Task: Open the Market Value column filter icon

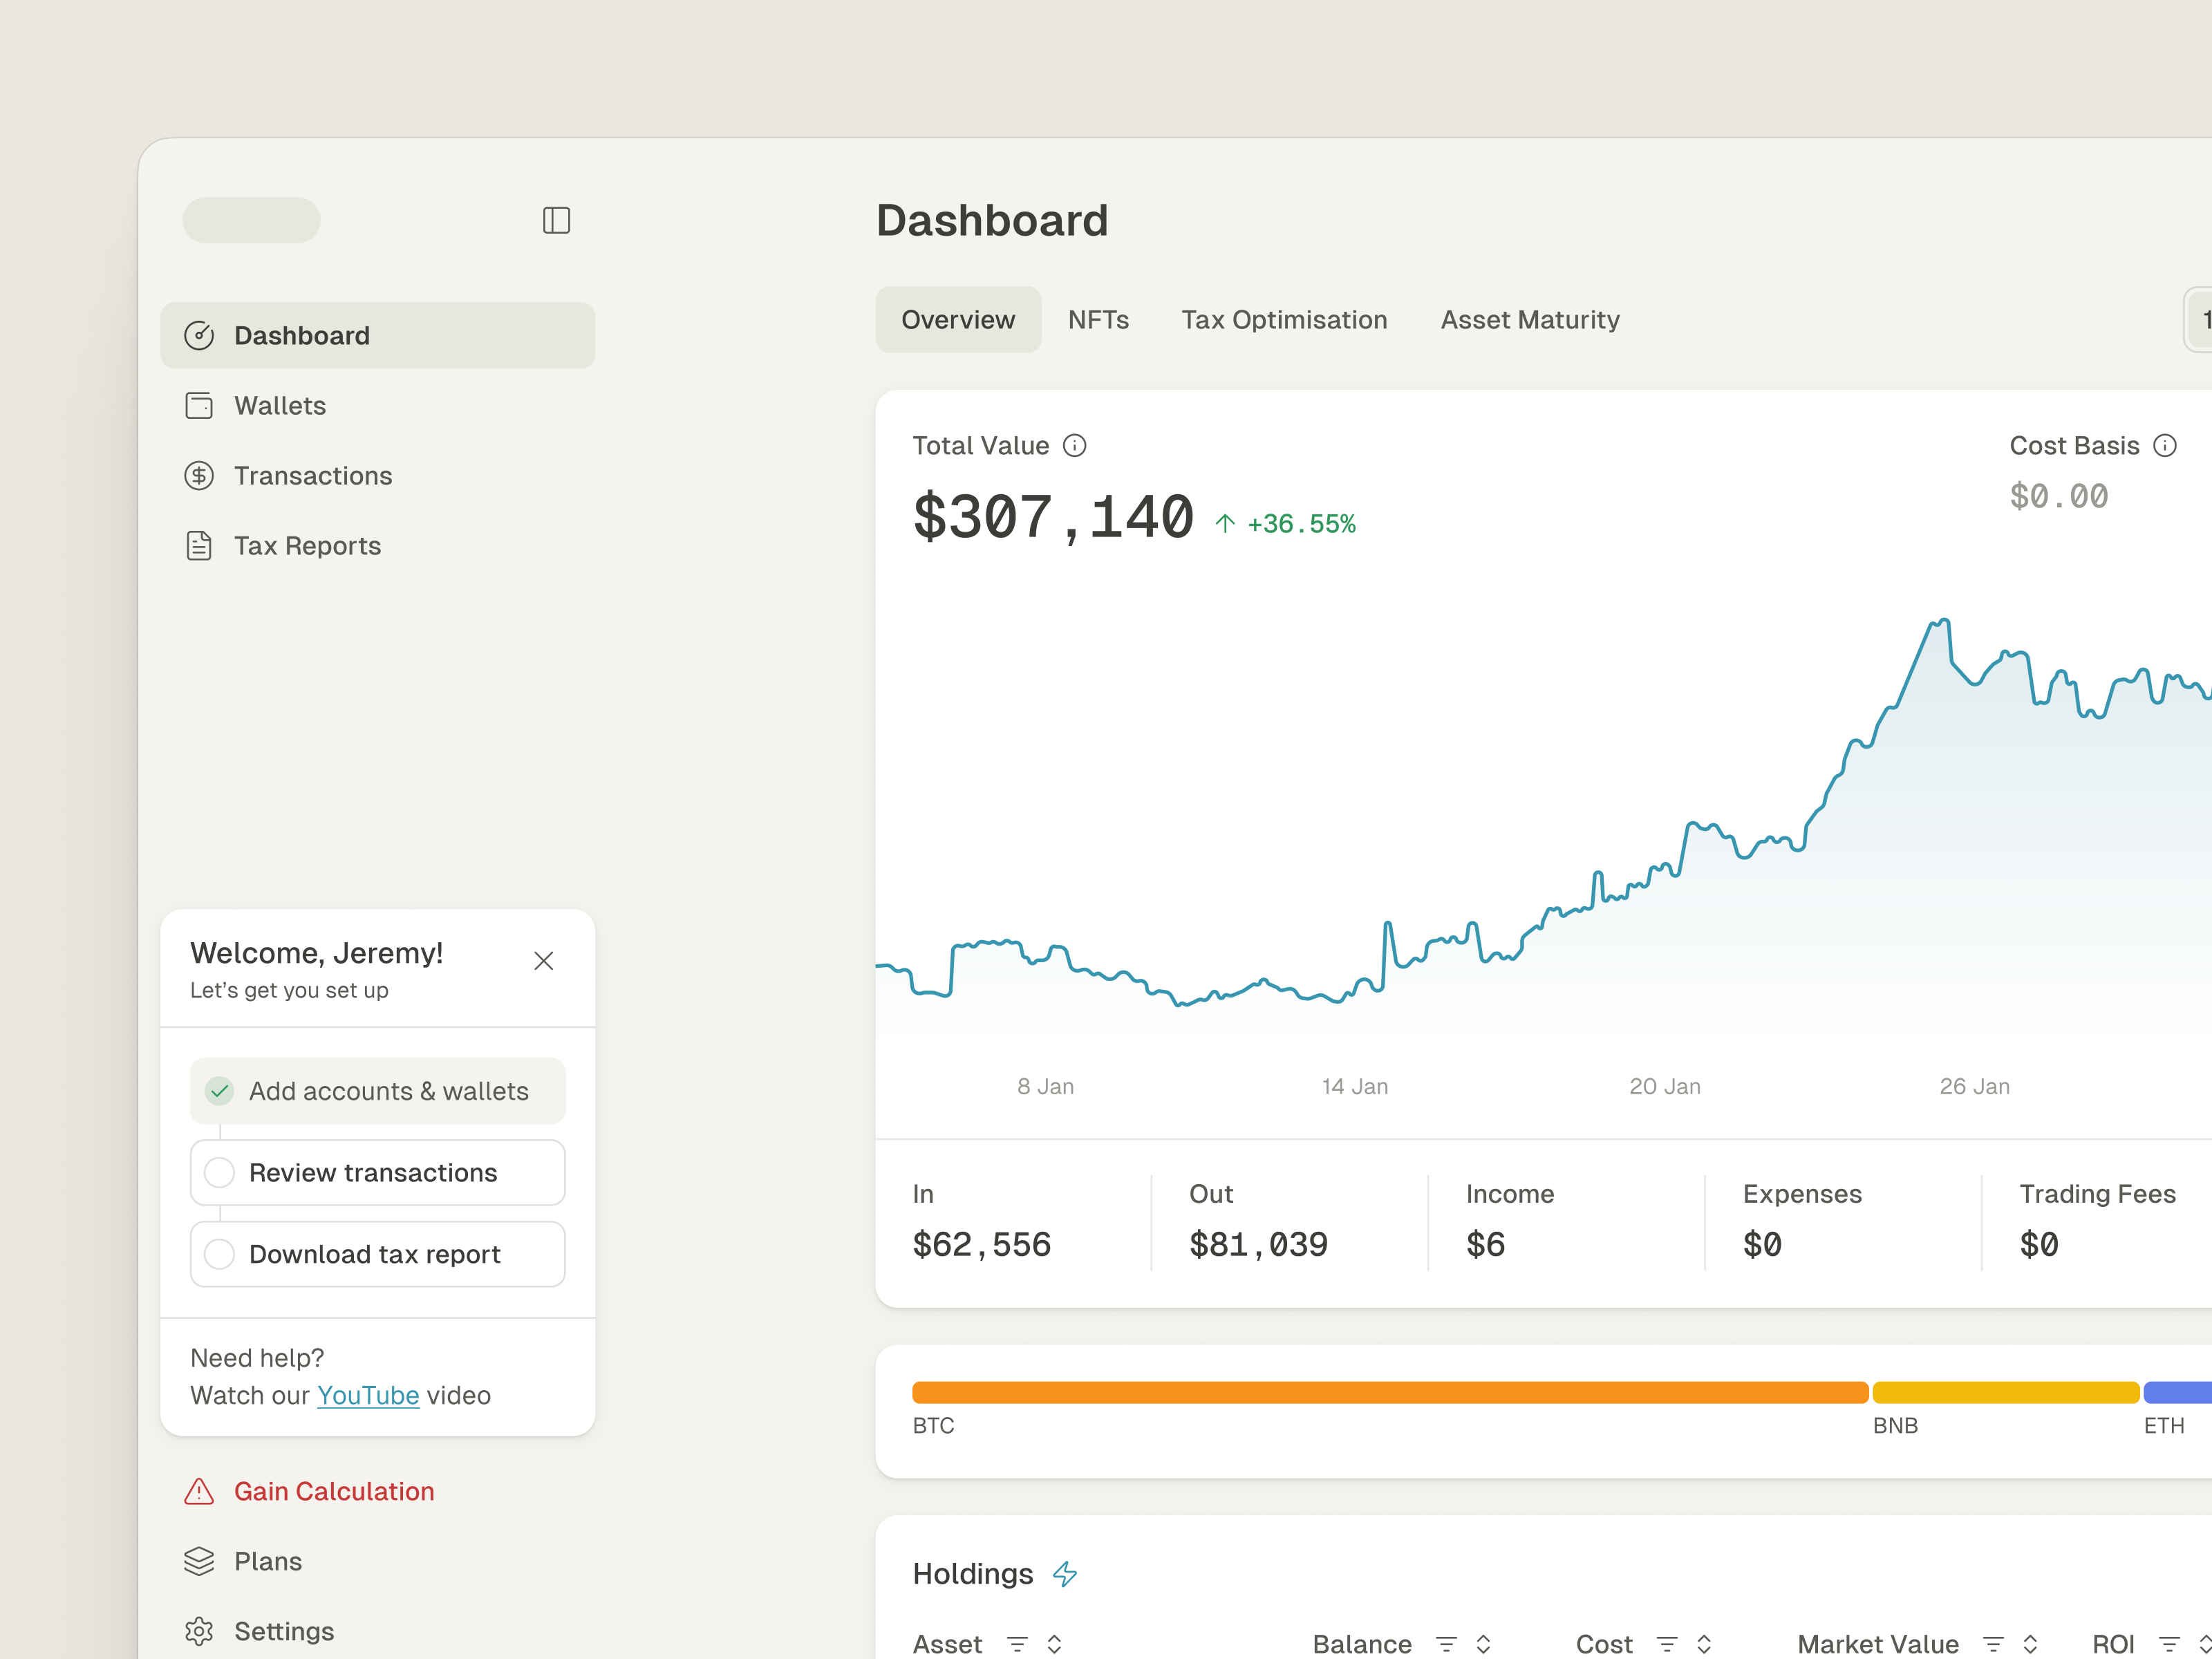Action: (1993, 1644)
